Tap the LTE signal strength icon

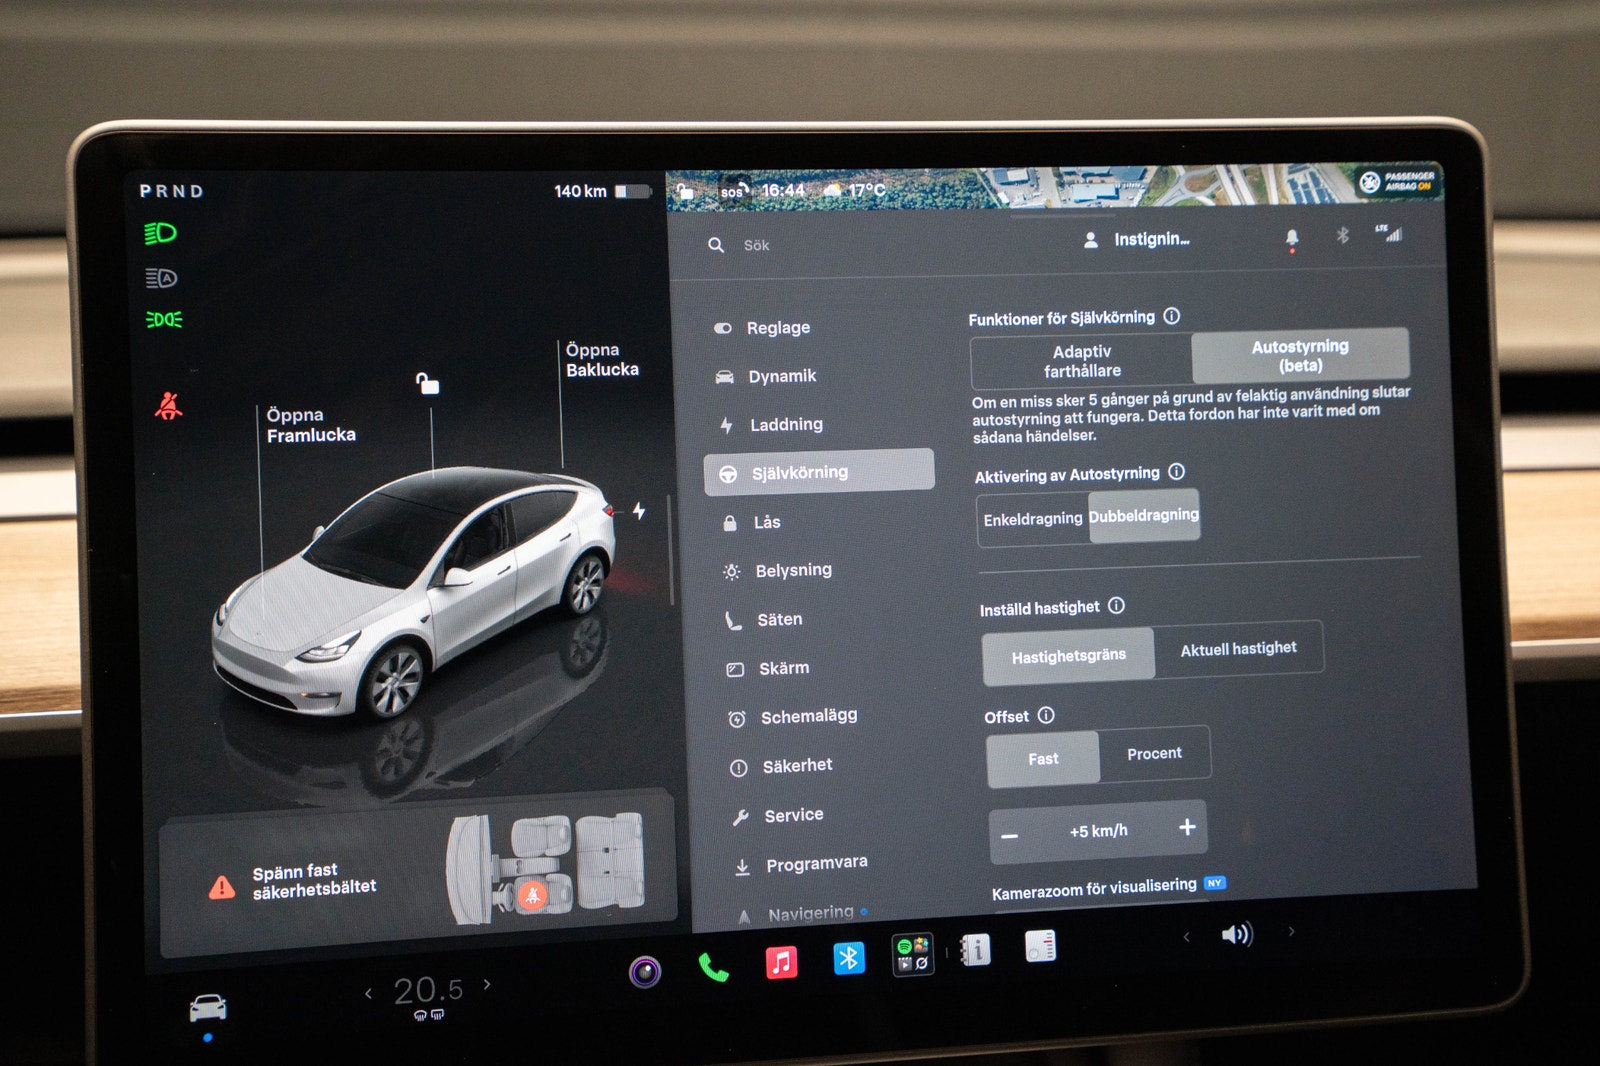pos(1389,233)
